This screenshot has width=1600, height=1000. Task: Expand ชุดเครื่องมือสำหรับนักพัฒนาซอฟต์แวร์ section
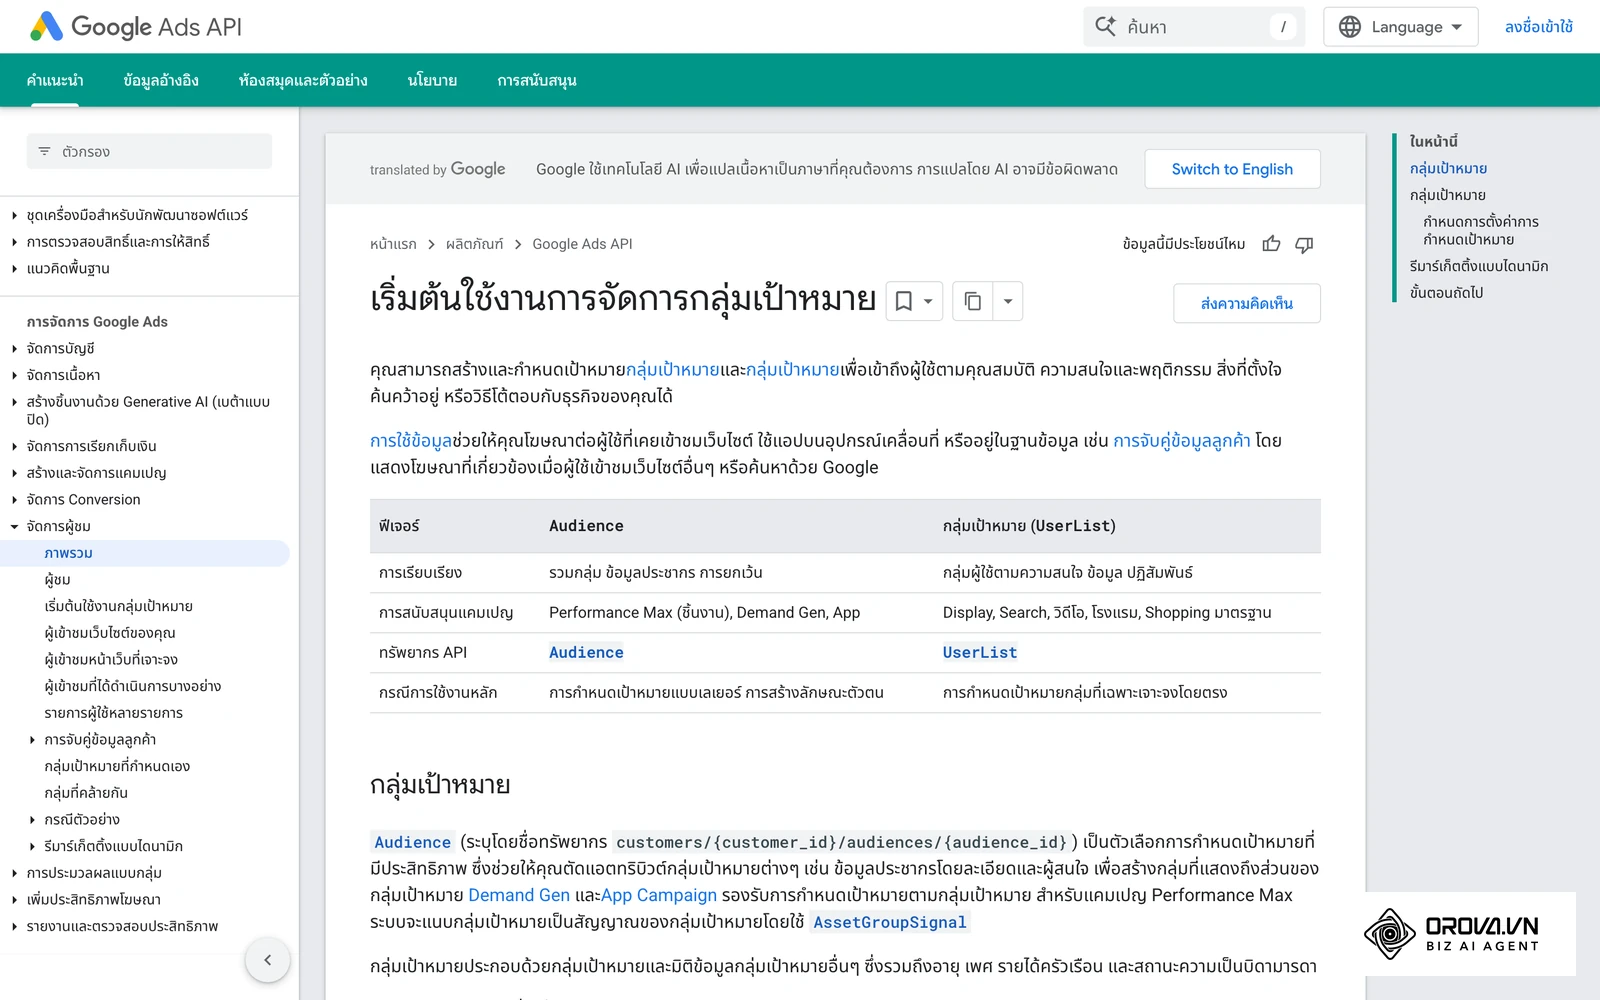14,215
